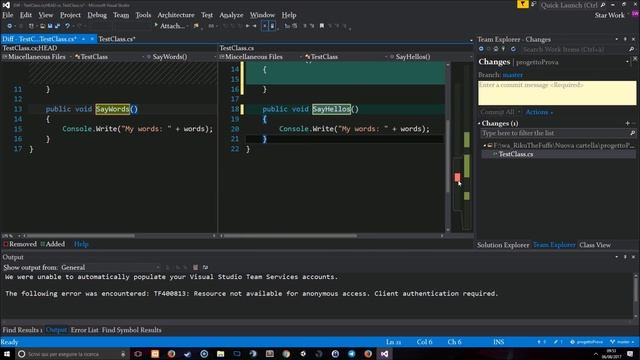The image size is (640, 360).
Task: Click the Navigate Backward toolbar icon
Action: 9,26
